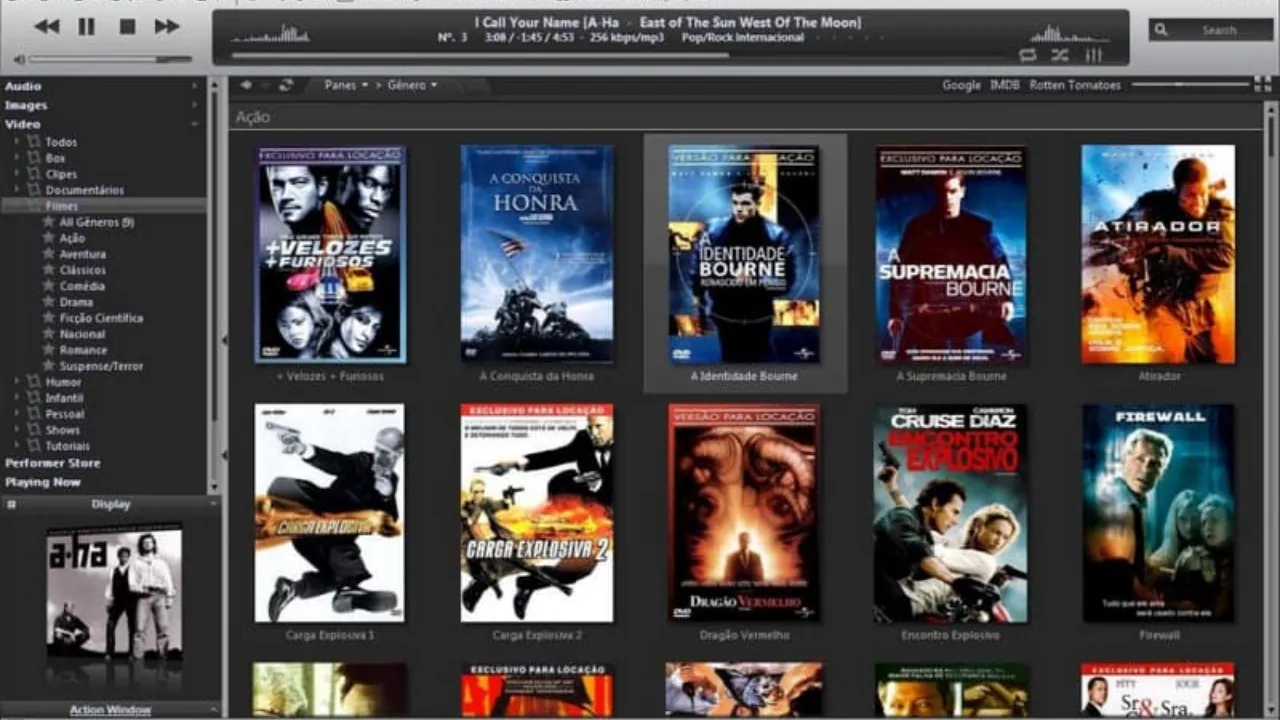Image resolution: width=1280 pixels, height=720 pixels.
Task: Click the Shows library icon
Action: point(34,430)
